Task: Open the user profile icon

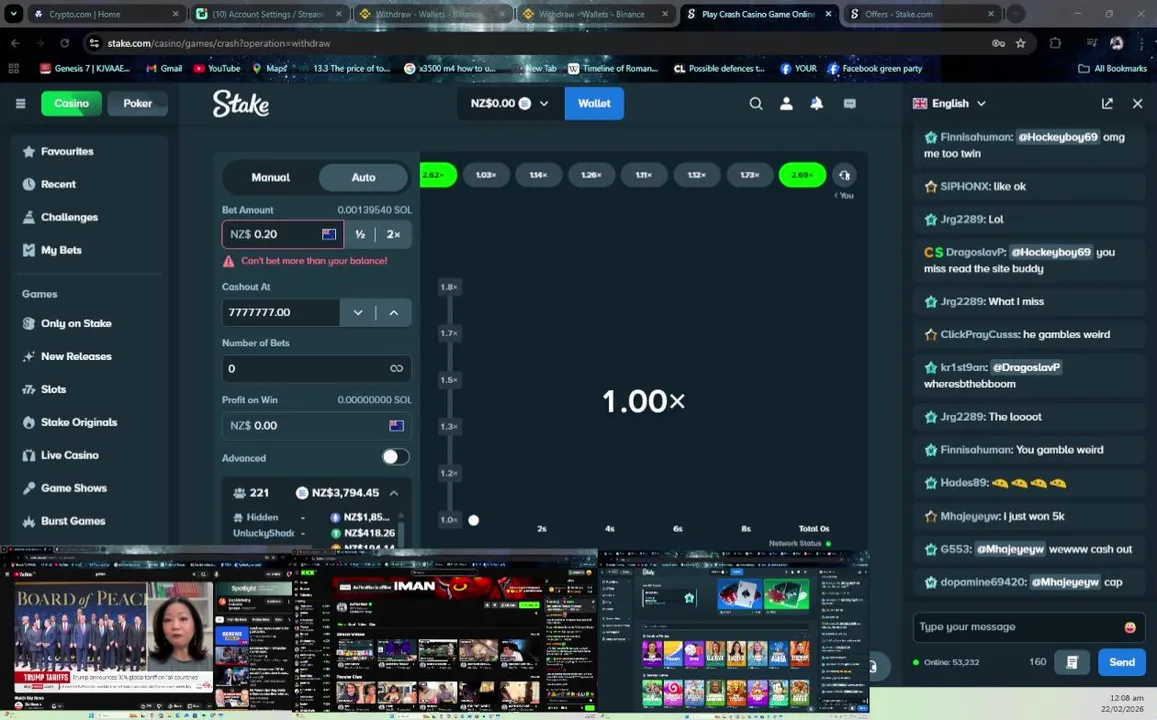Action: [x=787, y=103]
